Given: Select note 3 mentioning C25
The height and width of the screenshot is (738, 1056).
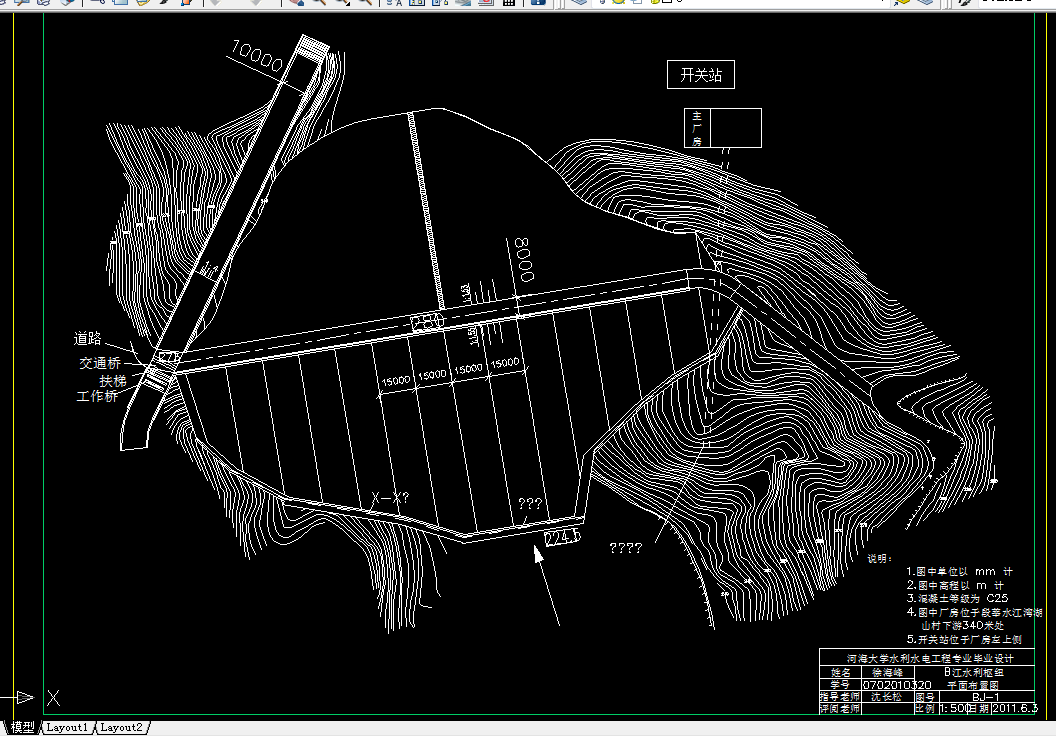Looking at the screenshot, I should [957, 598].
